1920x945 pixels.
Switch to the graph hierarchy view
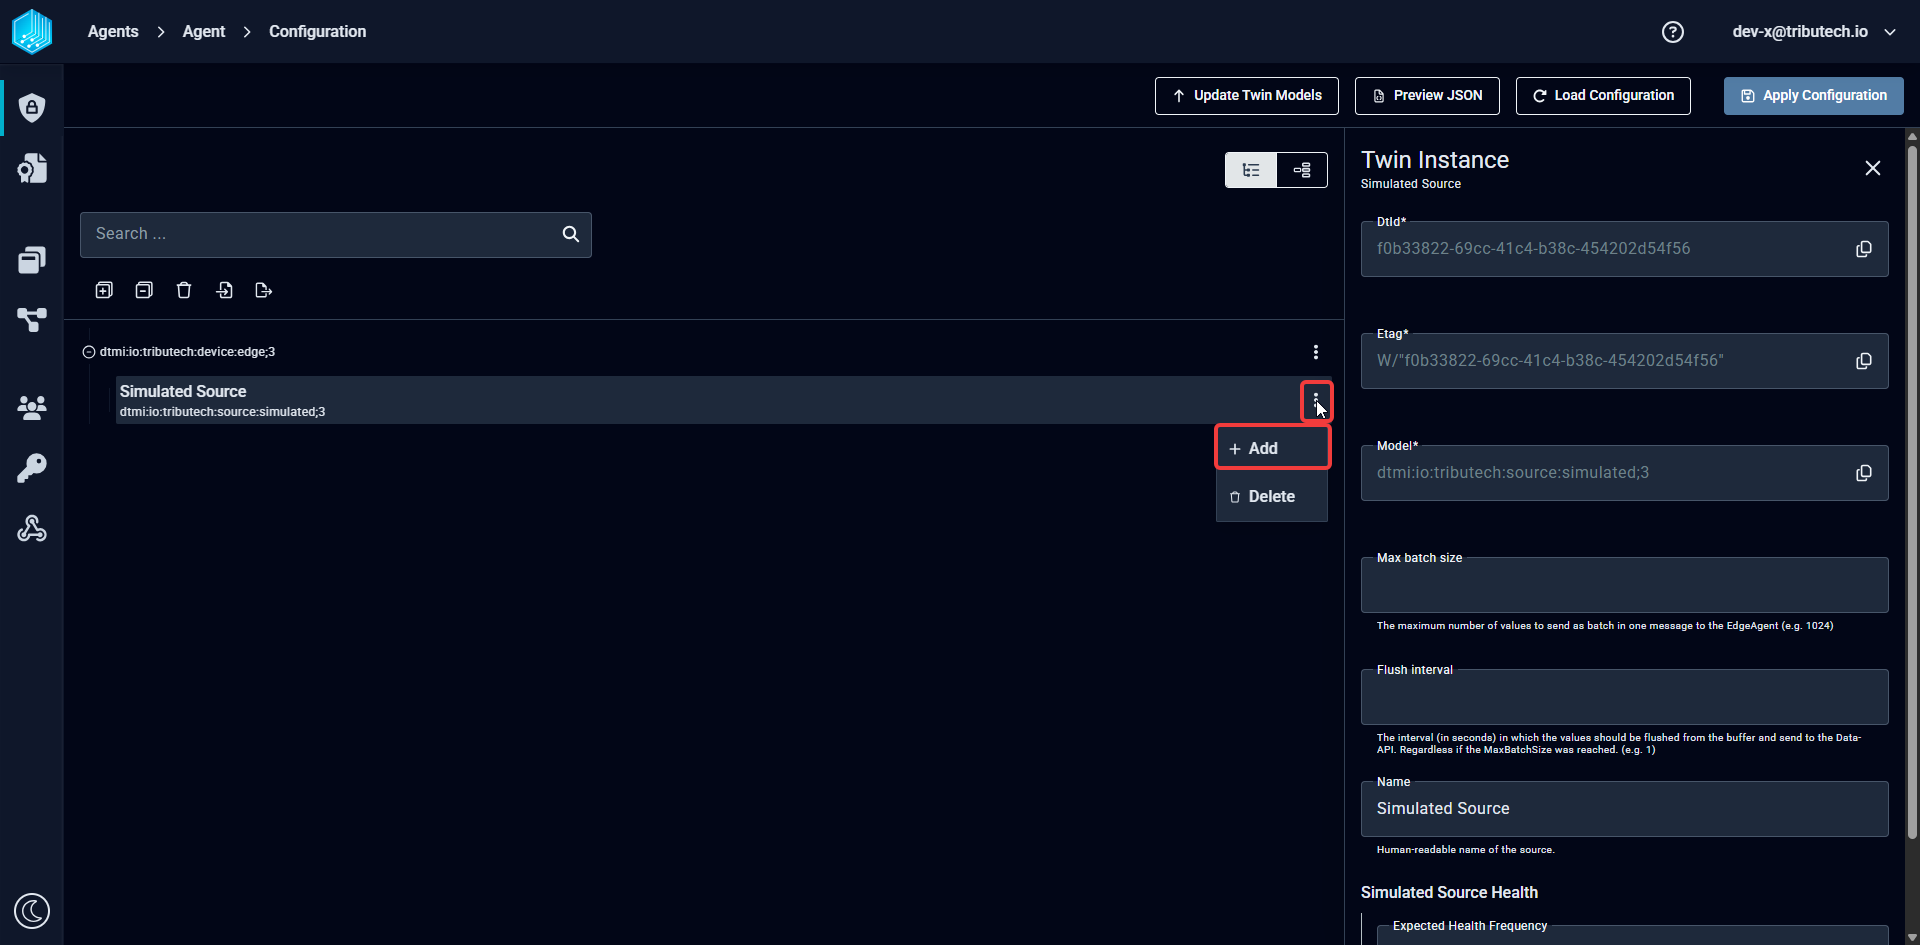click(x=1302, y=170)
